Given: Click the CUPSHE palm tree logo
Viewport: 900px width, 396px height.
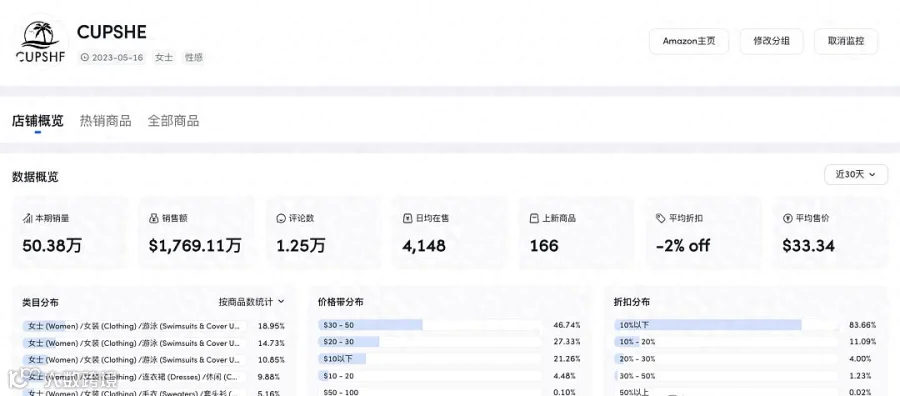Looking at the screenshot, I should coord(40,42).
